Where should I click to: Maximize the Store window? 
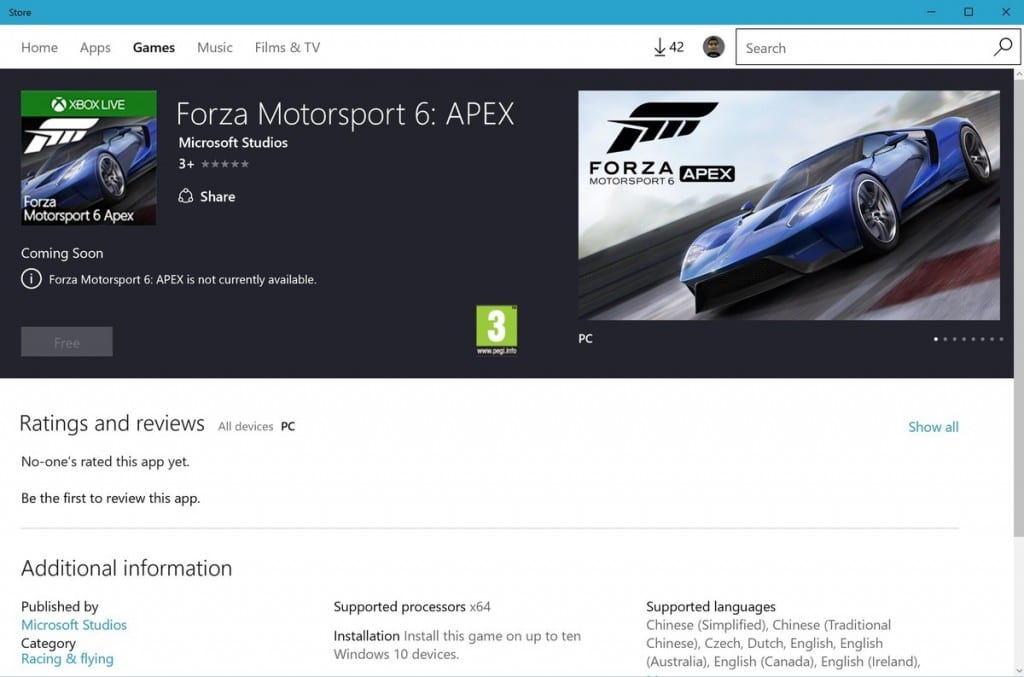click(x=968, y=12)
